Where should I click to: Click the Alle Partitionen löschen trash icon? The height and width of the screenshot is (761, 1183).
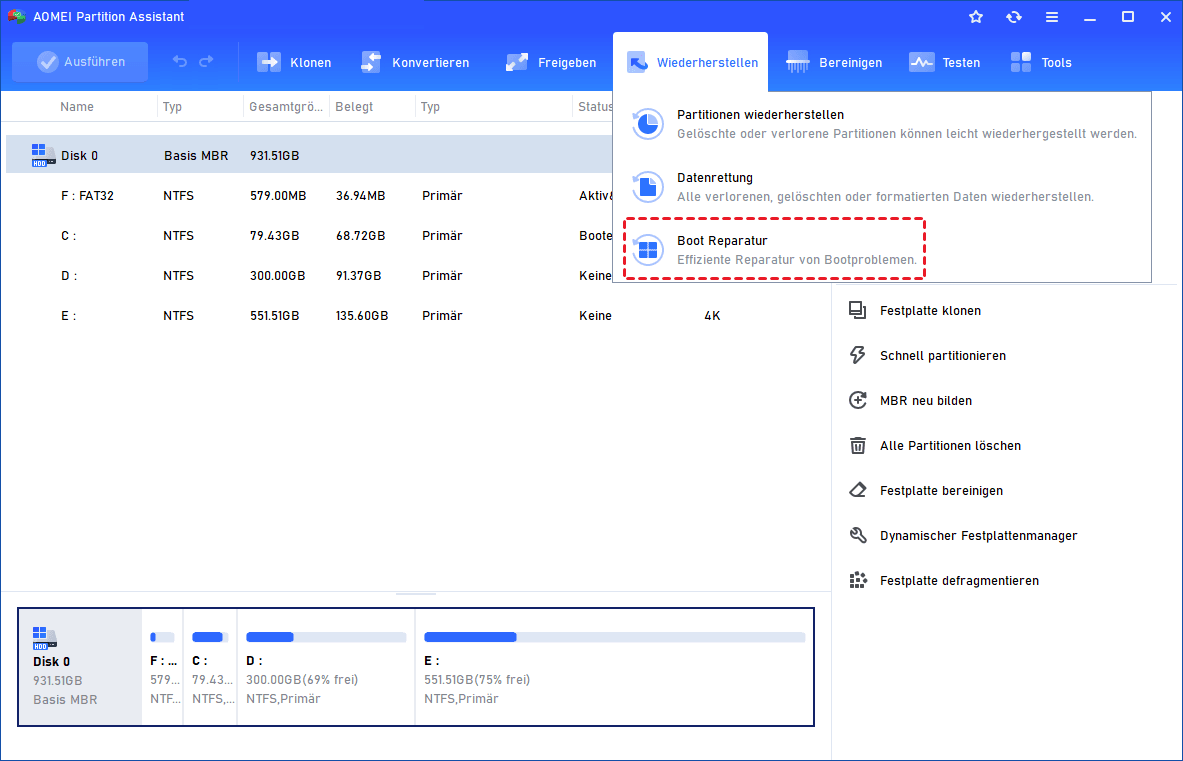pos(857,446)
